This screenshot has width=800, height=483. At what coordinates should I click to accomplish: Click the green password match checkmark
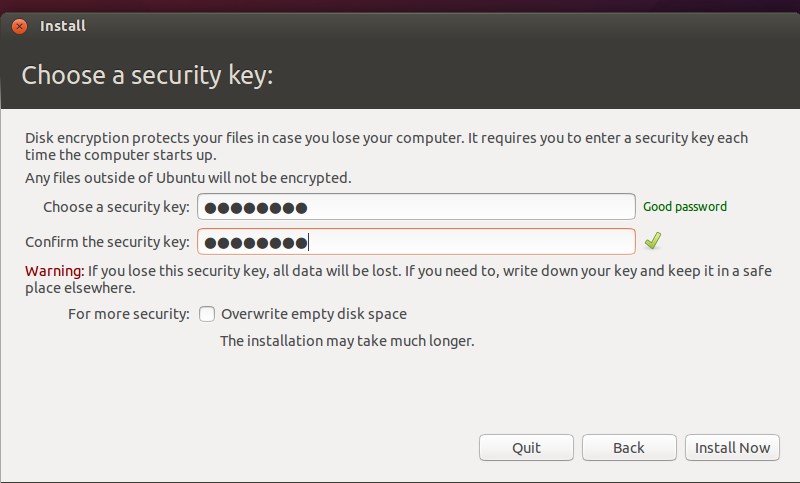pyautogui.click(x=653, y=241)
